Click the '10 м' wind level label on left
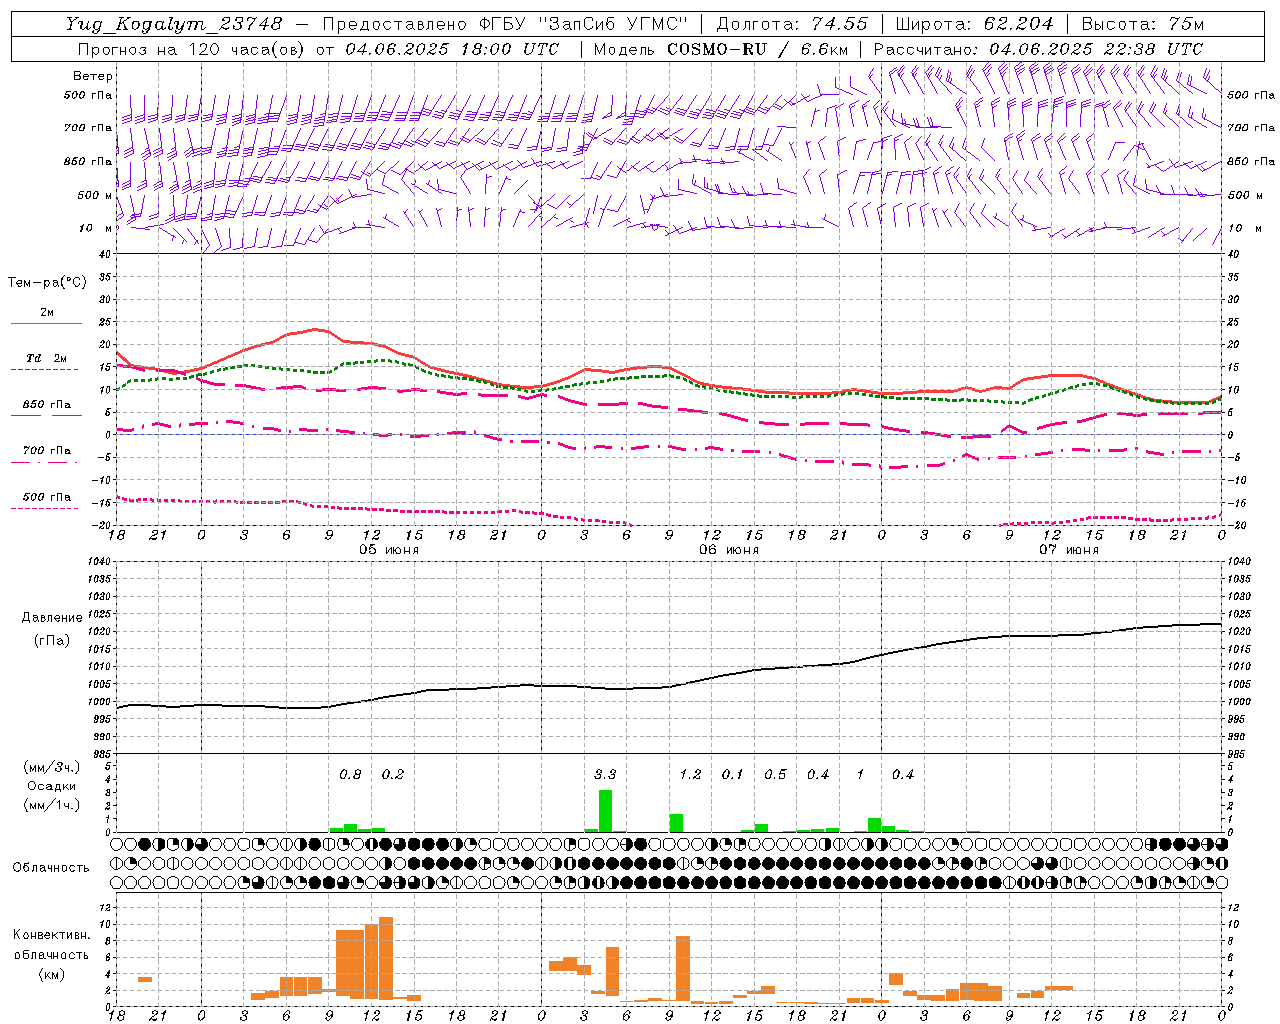 click(x=96, y=228)
